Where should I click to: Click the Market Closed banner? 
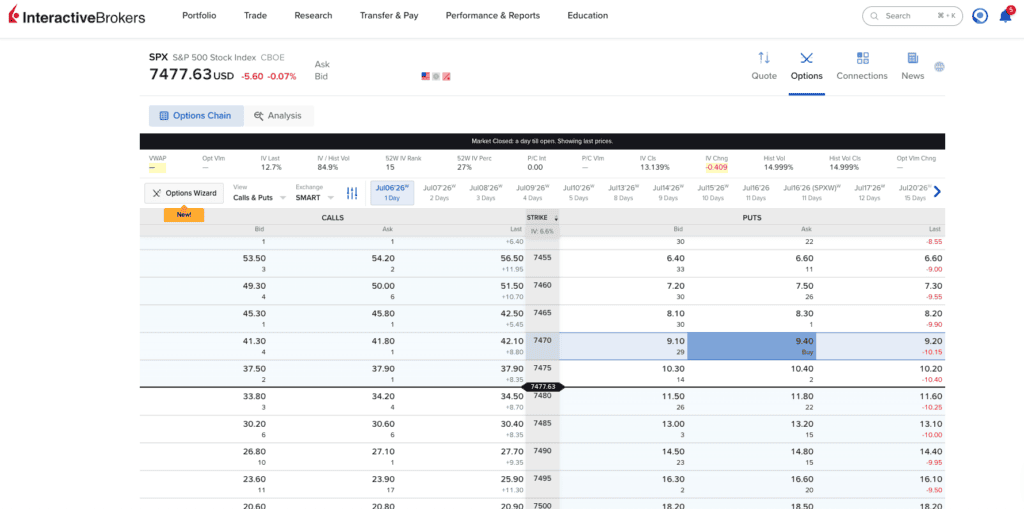pos(542,141)
